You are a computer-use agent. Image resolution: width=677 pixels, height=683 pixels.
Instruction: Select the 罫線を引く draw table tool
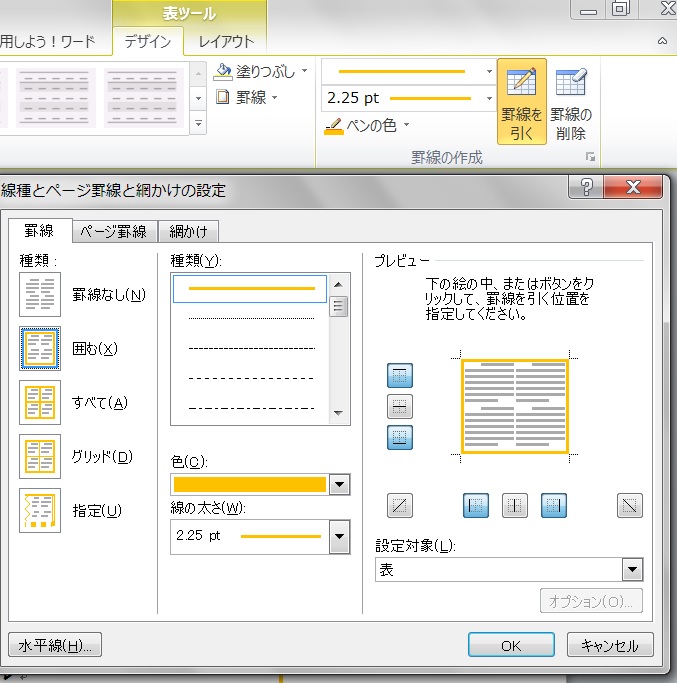(x=521, y=101)
